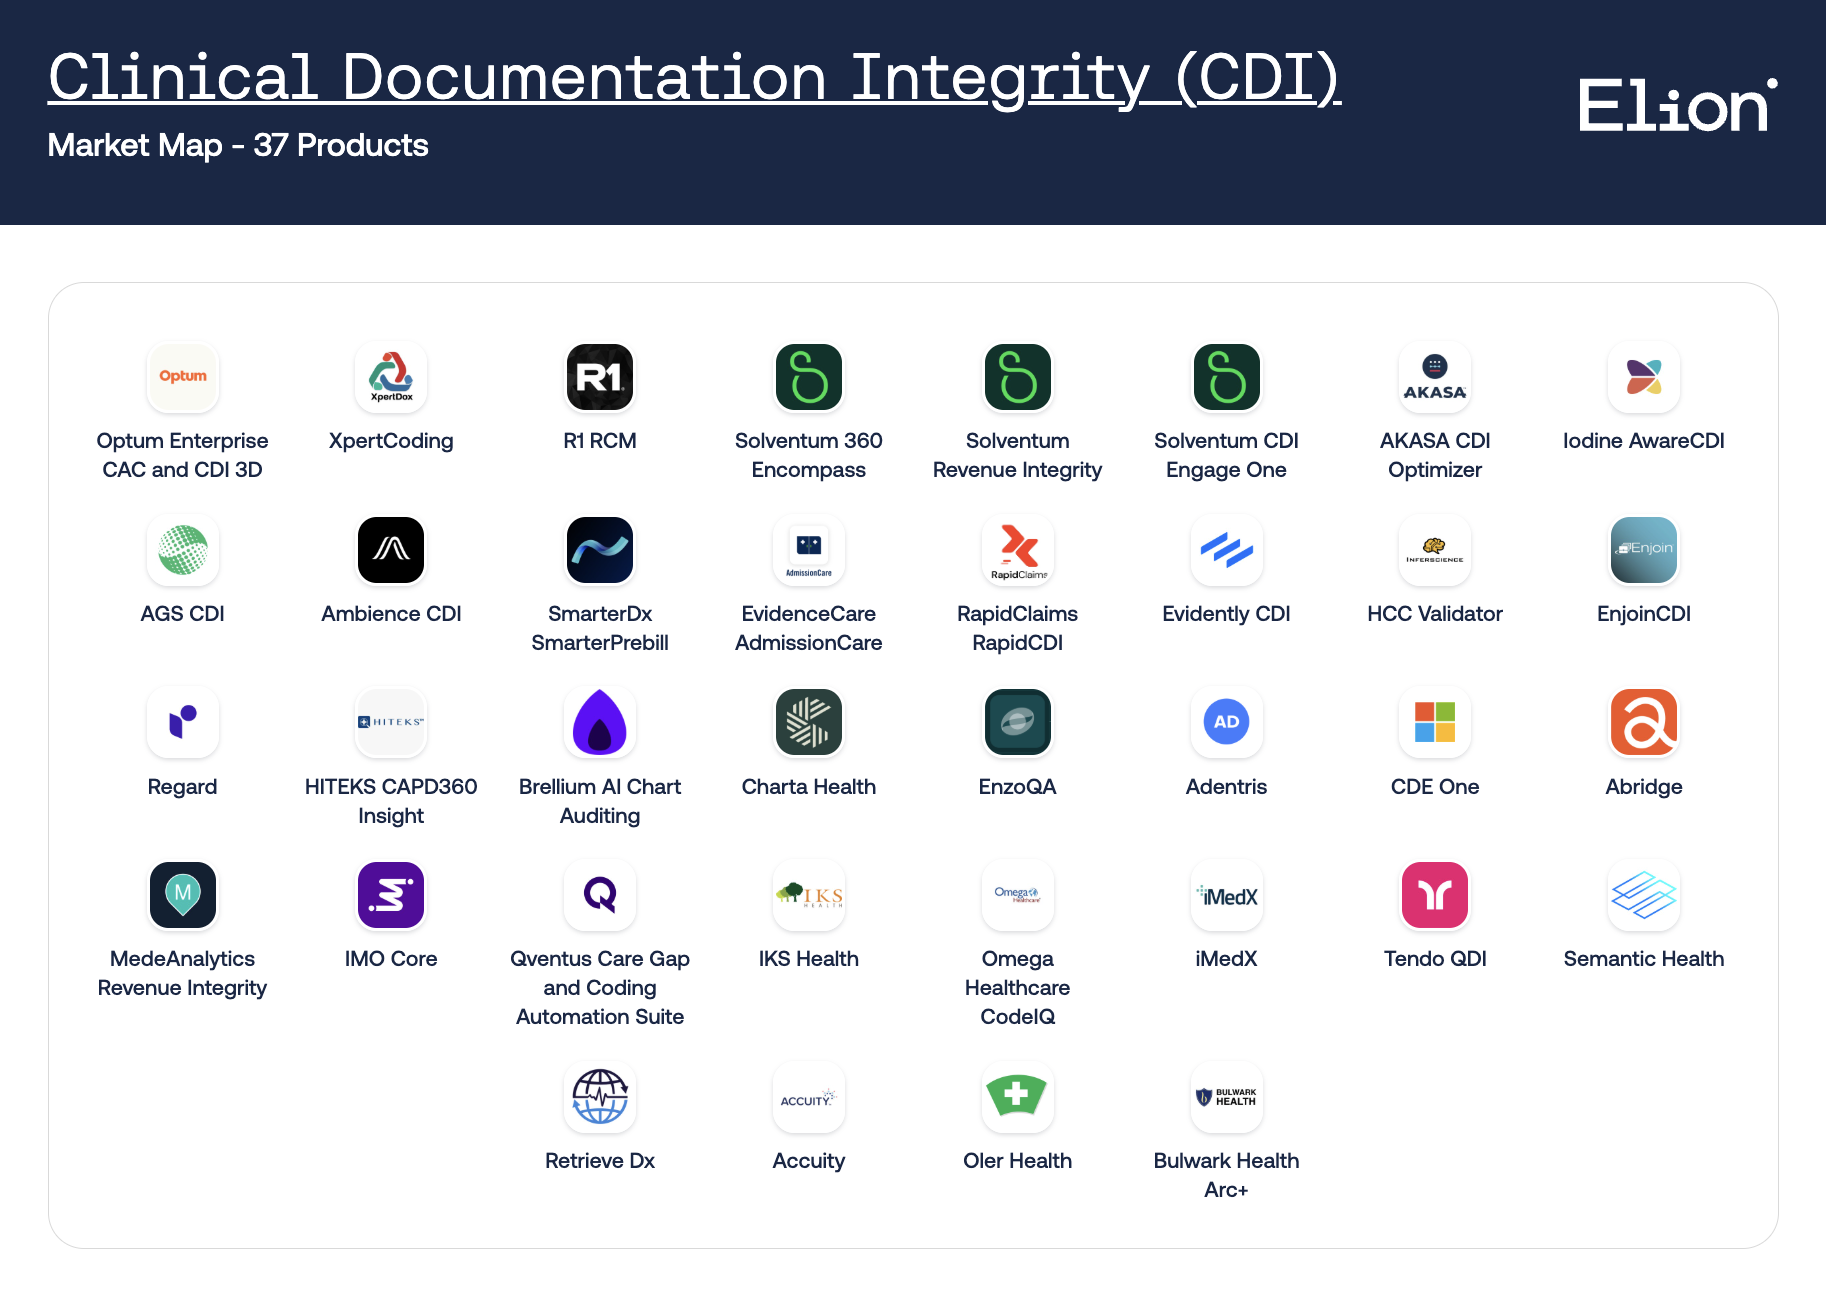Select the Semantic Health layered icon
Screen dimensions: 1826x1300
1644,895
